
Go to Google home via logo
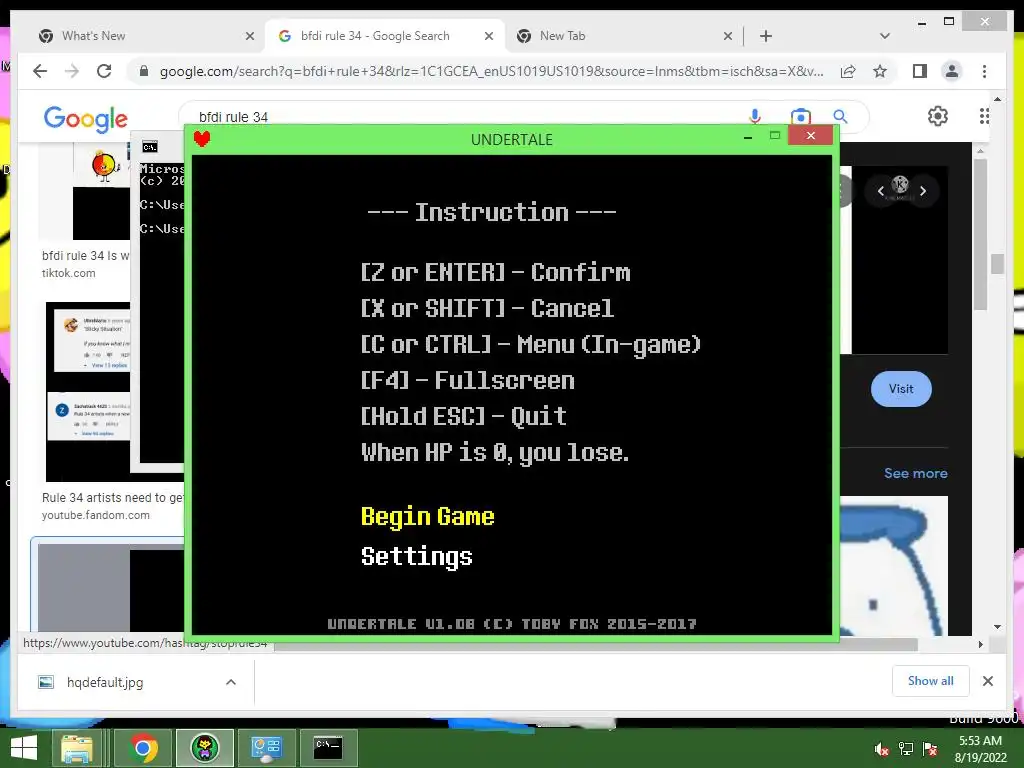(86, 118)
